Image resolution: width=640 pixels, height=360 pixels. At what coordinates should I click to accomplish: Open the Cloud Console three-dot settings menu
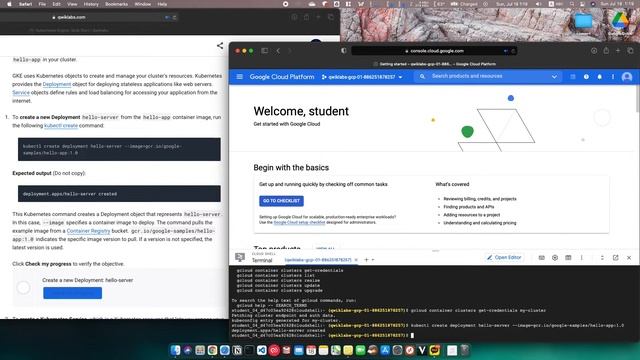pyautogui.click(x=613, y=77)
